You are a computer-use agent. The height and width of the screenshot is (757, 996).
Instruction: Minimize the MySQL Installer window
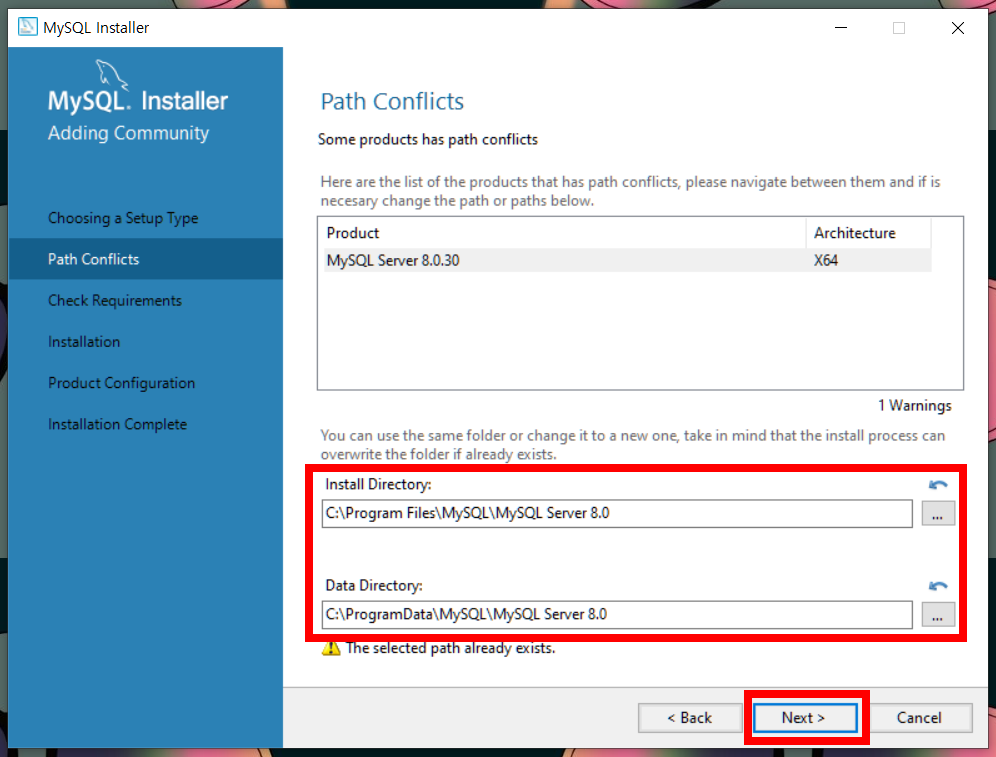click(x=841, y=27)
